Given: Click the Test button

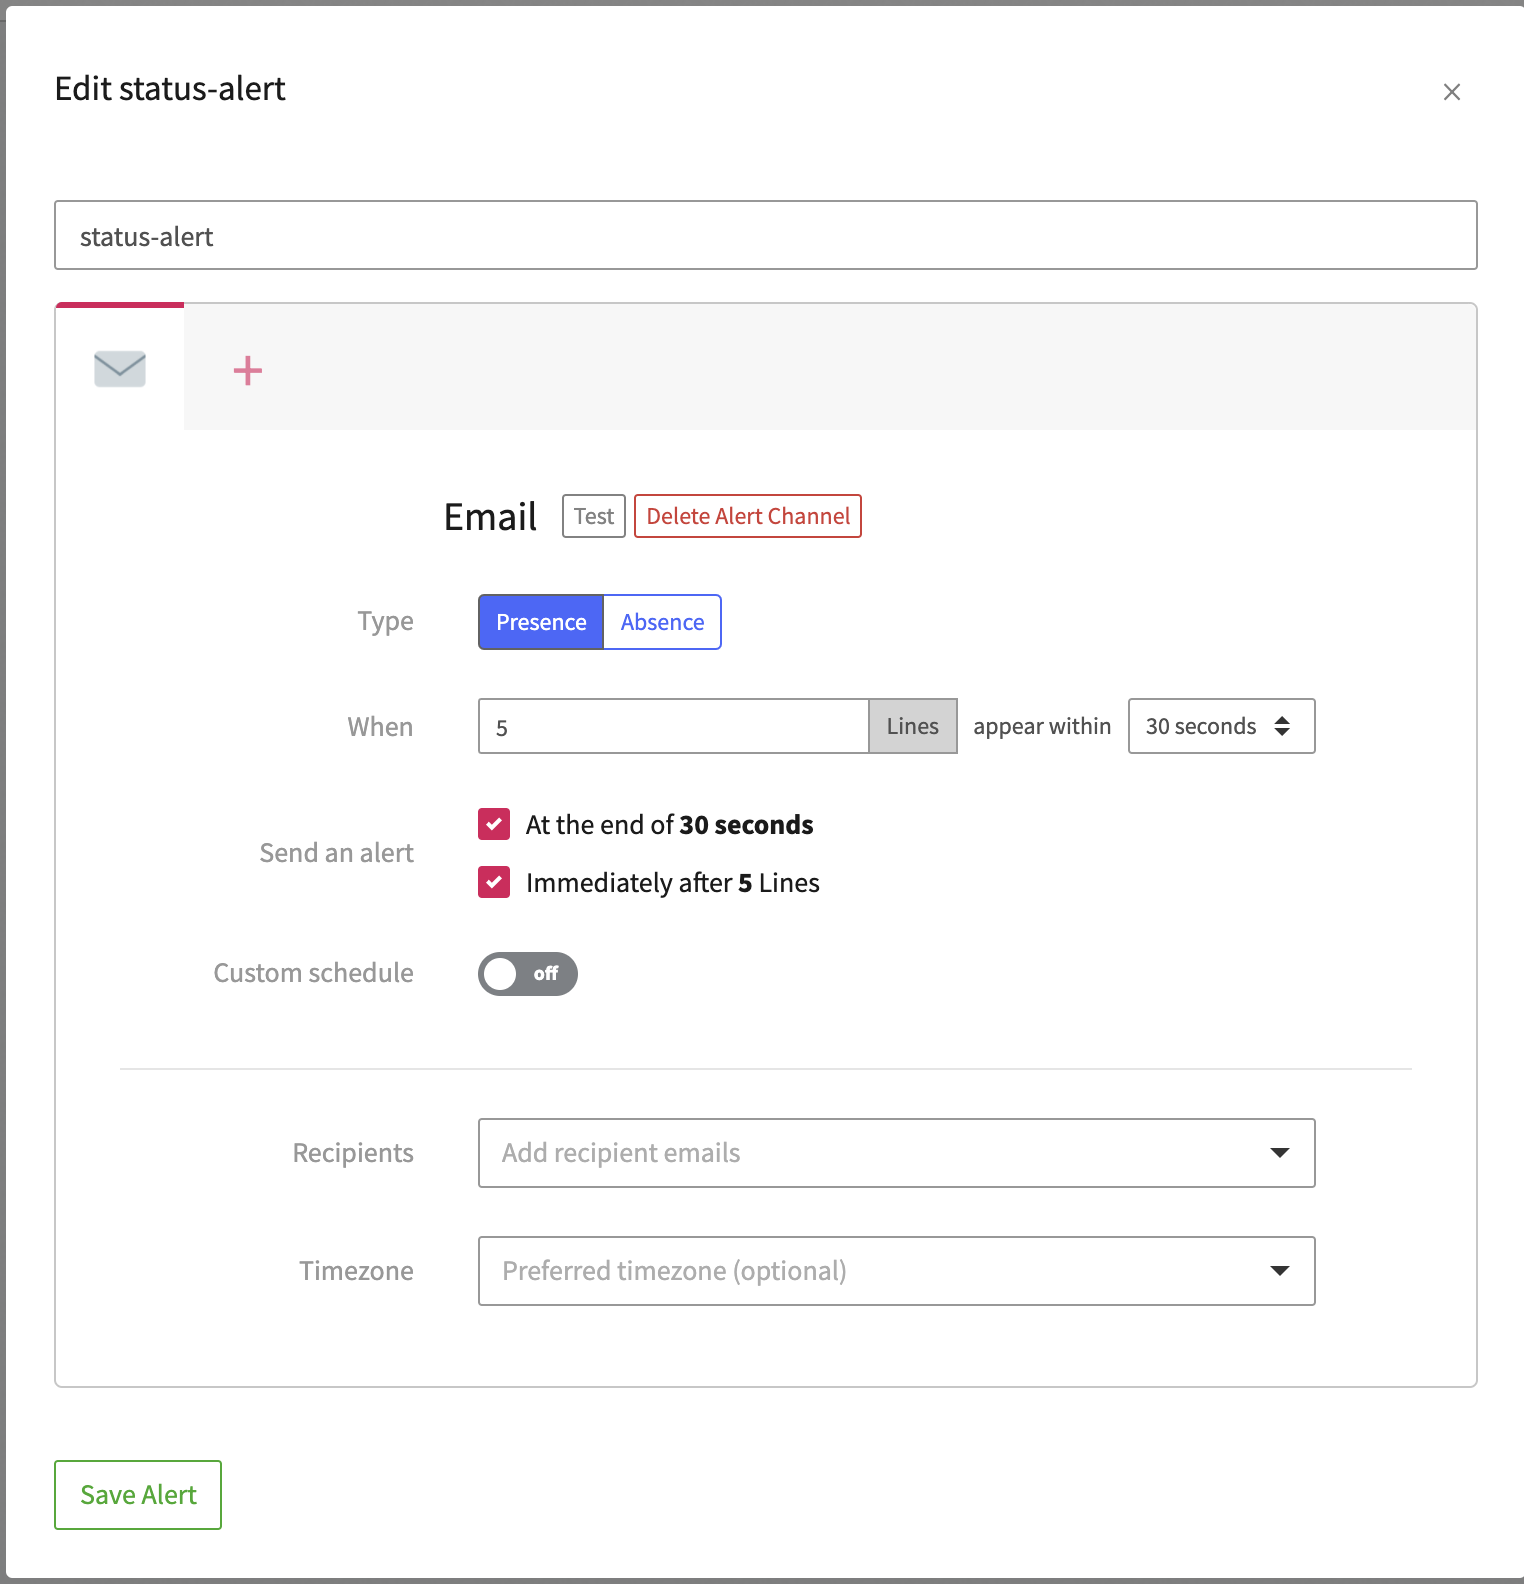Looking at the screenshot, I should coord(594,516).
